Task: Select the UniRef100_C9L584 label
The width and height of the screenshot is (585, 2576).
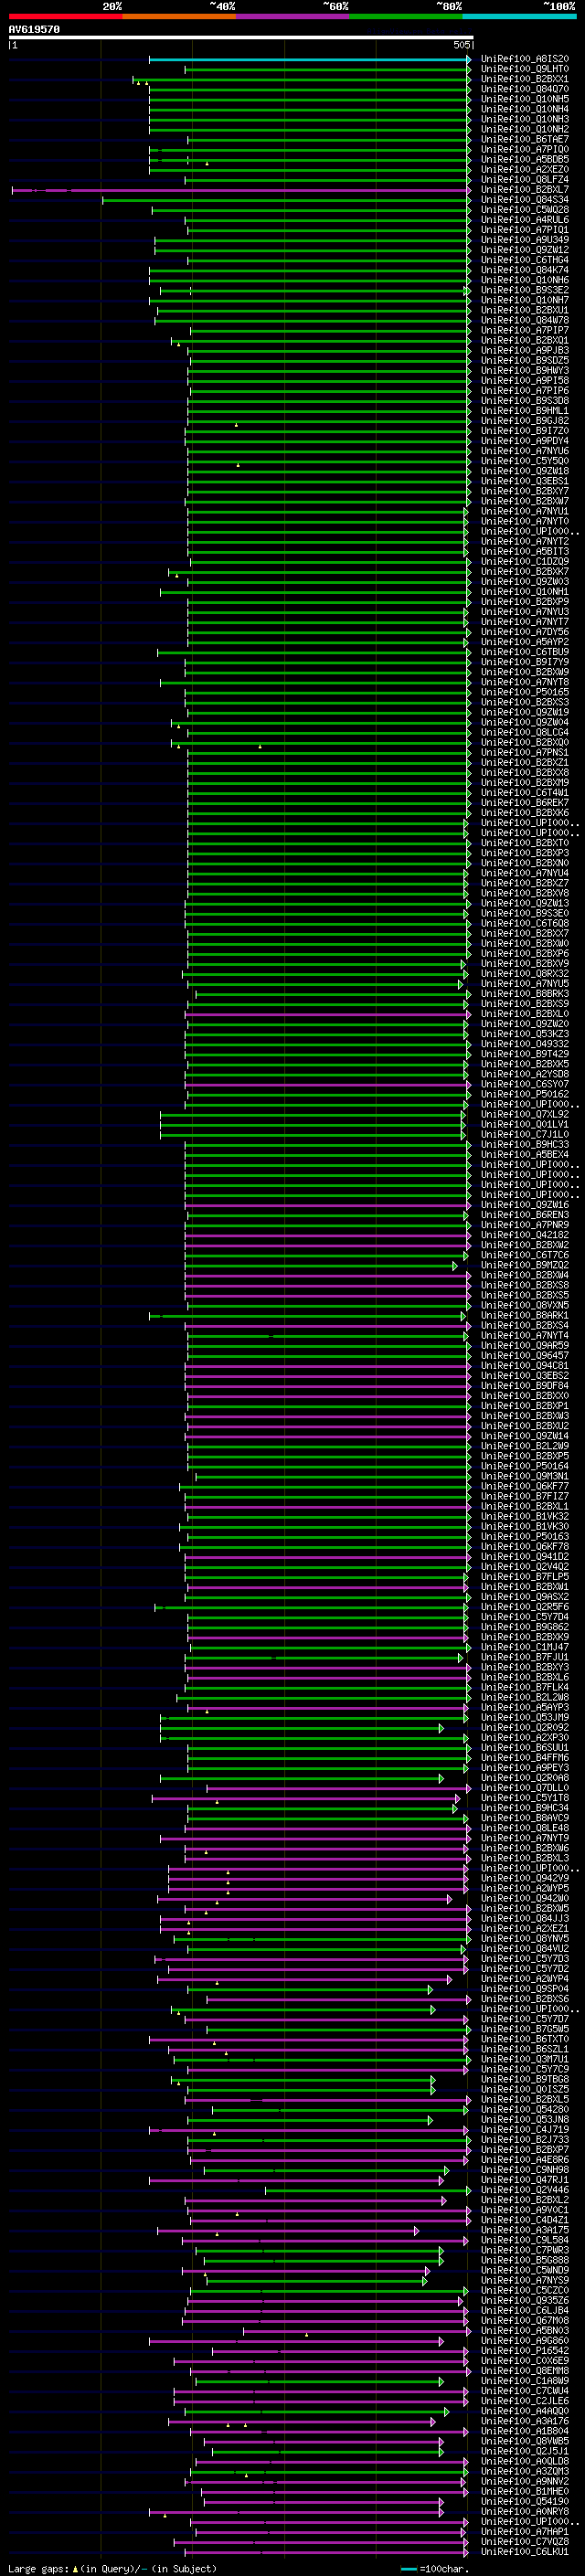Action: [525, 2240]
